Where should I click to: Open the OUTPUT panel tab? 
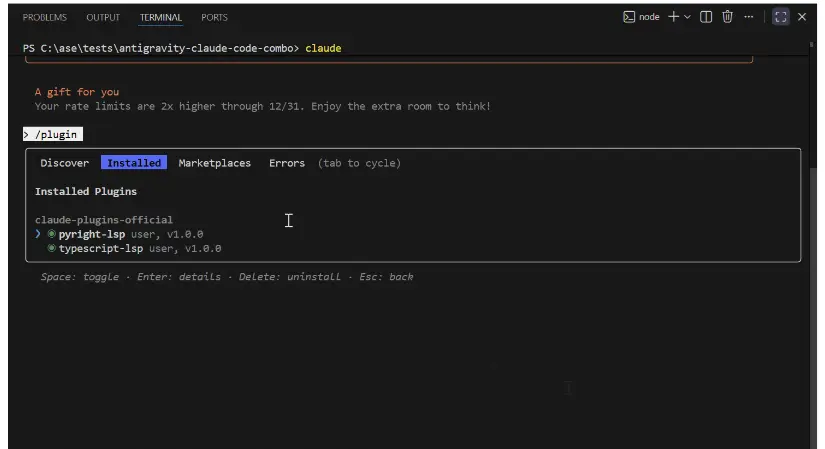[x=103, y=18]
